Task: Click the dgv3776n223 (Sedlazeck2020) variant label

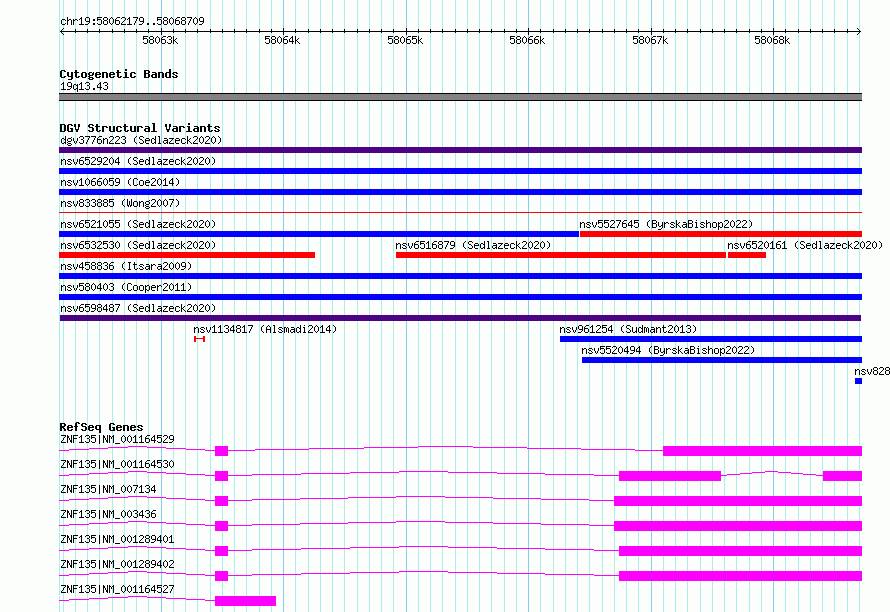Action: (x=141, y=140)
